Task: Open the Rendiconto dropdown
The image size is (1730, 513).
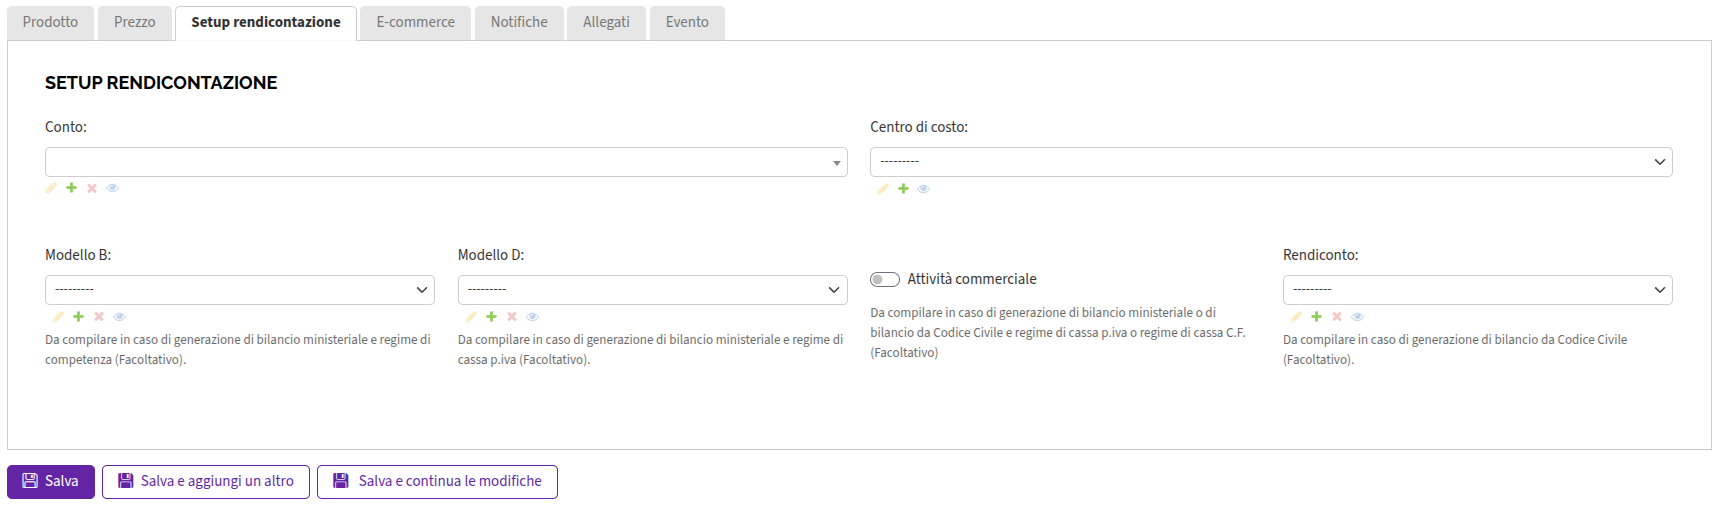Action: click(x=1478, y=290)
